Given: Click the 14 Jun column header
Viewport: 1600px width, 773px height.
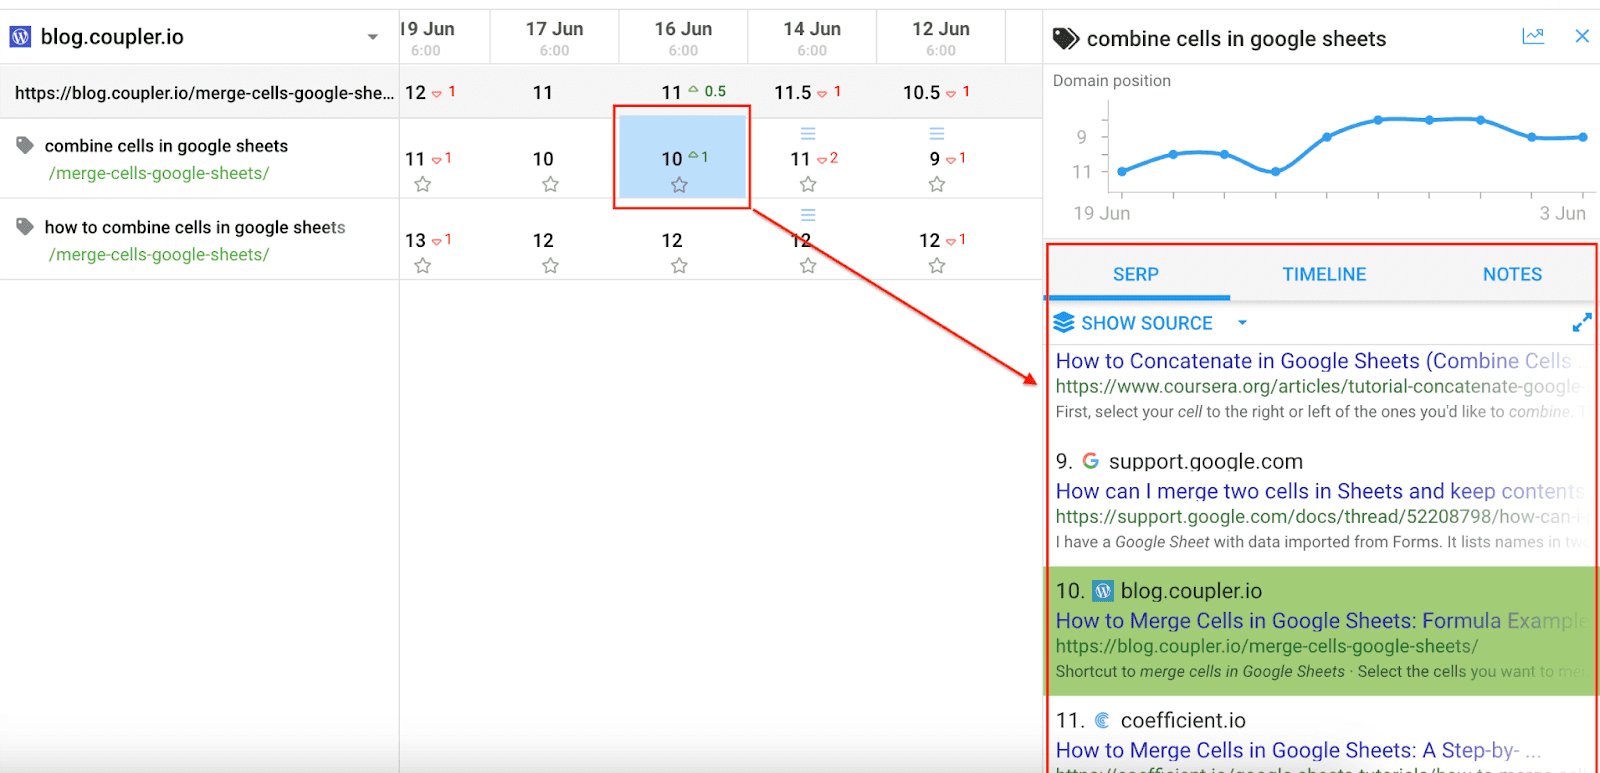Looking at the screenshot, I should point(812,38).
